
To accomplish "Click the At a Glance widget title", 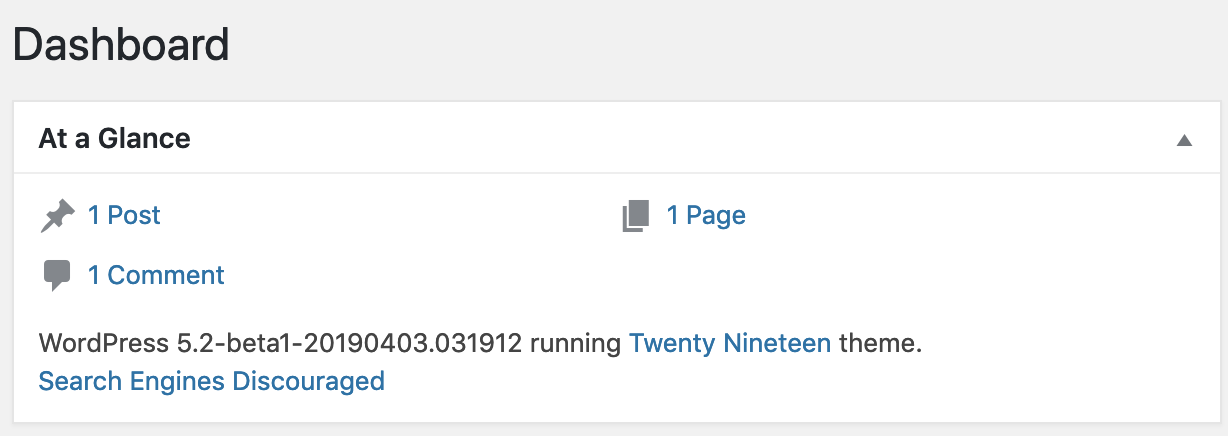I will pos(114,139).
